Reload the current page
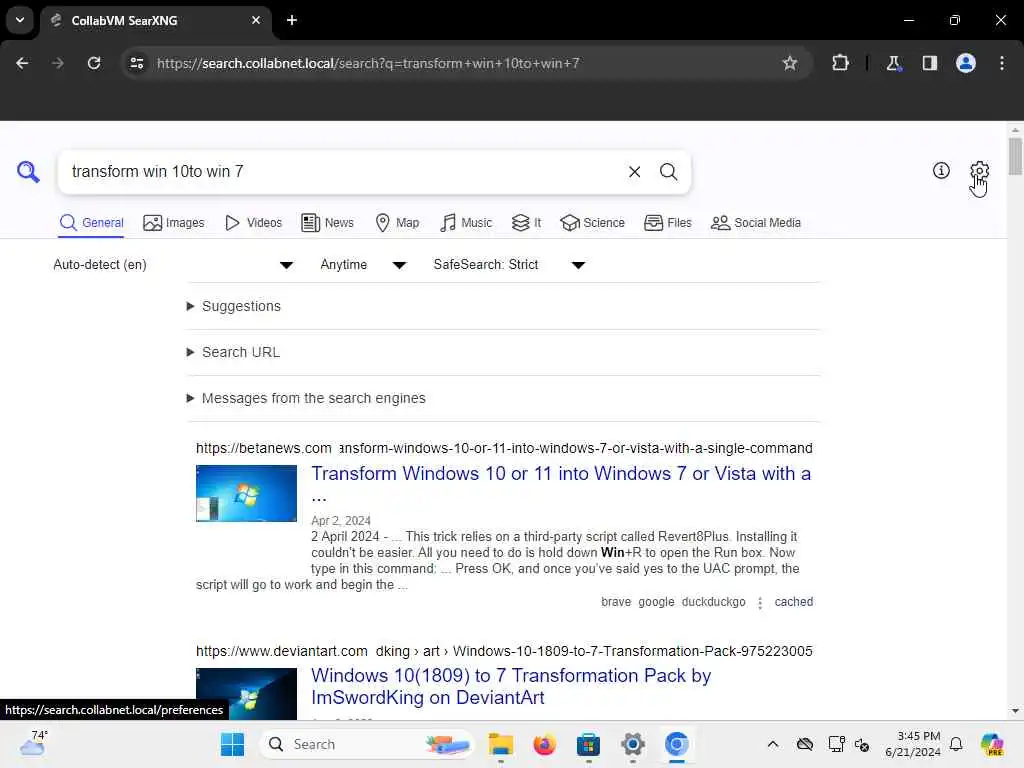1024x768 pixels. tap(94, 63)
